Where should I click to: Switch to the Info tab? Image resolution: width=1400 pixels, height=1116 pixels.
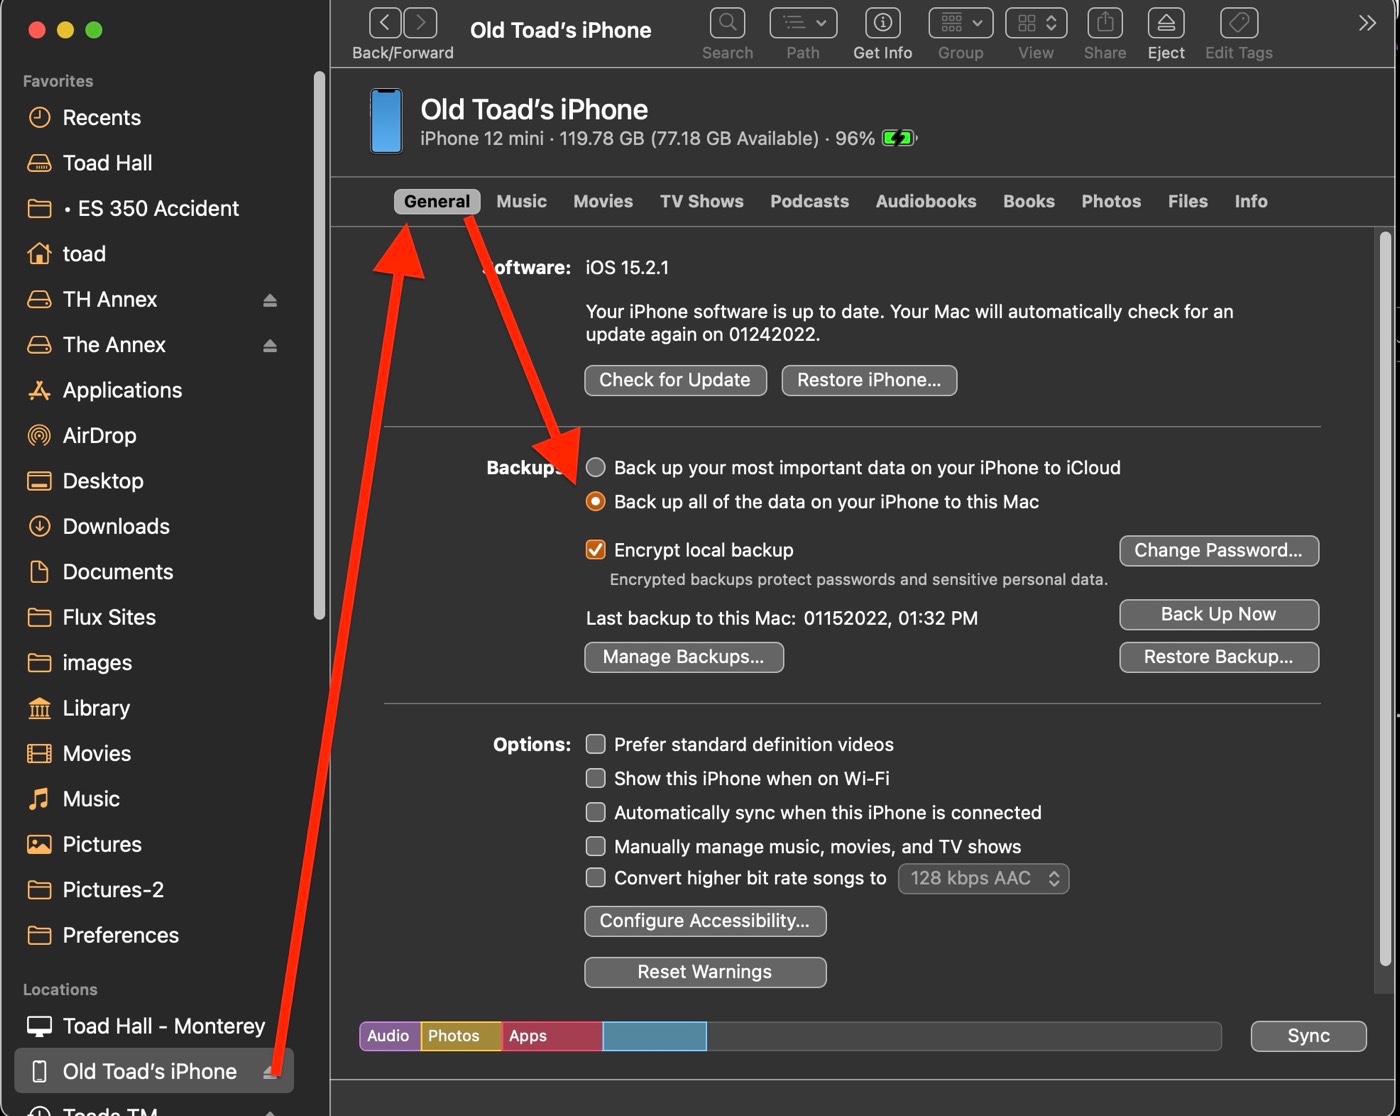[x=1251, y=201]
